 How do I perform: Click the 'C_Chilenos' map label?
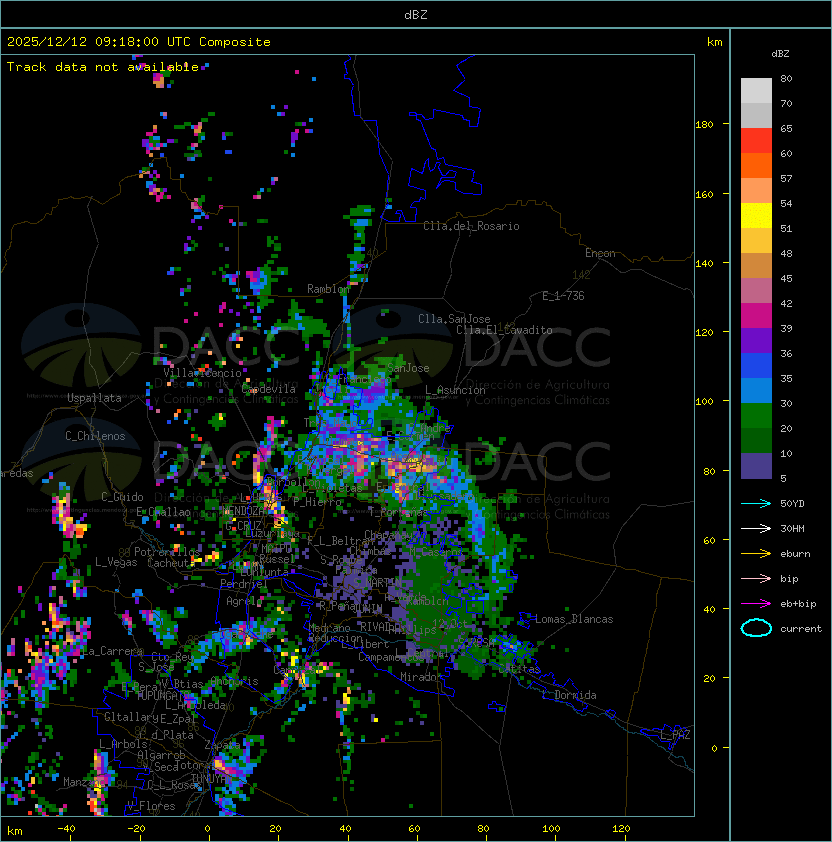[x=95, y=436]
